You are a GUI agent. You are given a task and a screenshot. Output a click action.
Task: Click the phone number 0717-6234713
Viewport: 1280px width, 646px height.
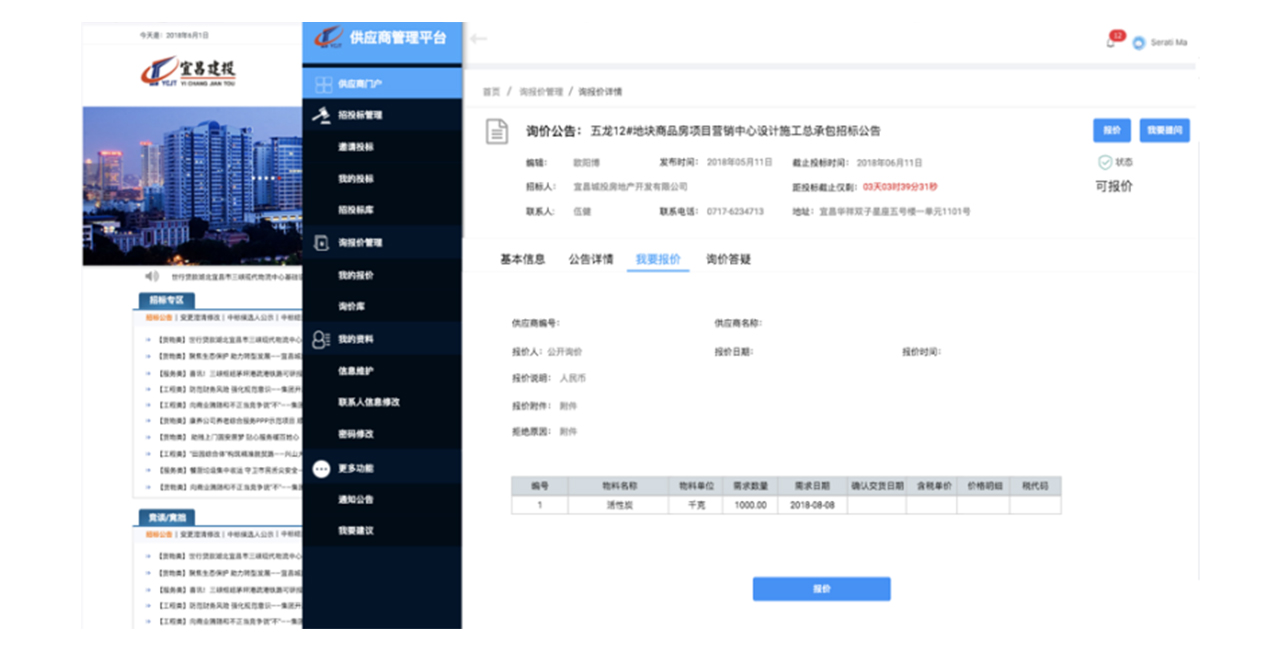735,212
